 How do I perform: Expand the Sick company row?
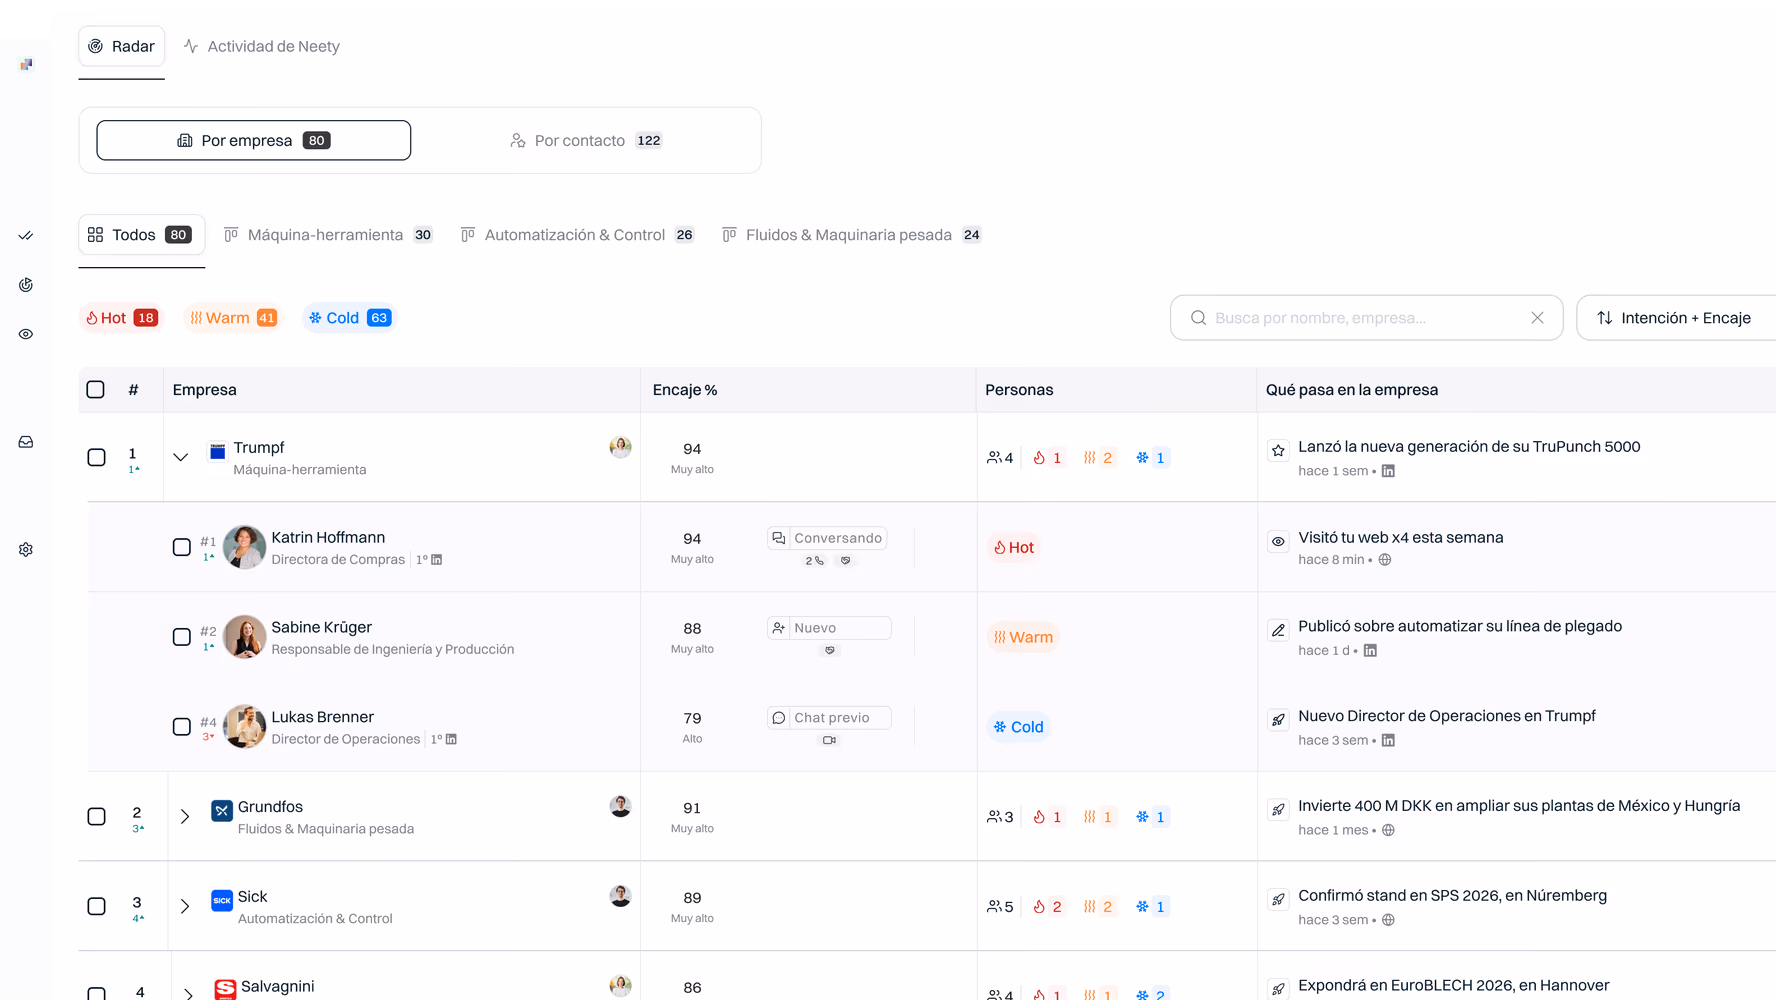click(x=185, y=906)
